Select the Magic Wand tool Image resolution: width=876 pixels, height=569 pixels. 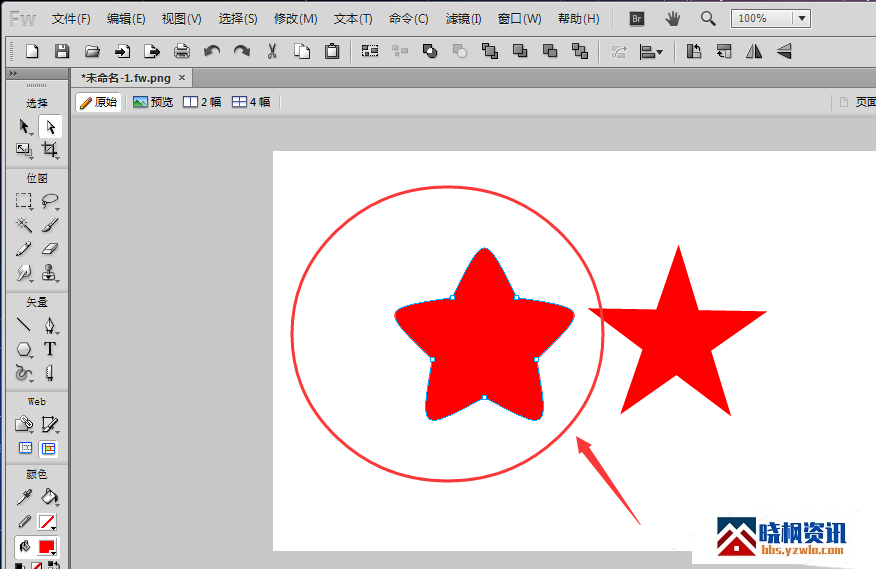[x=24, y=225]
